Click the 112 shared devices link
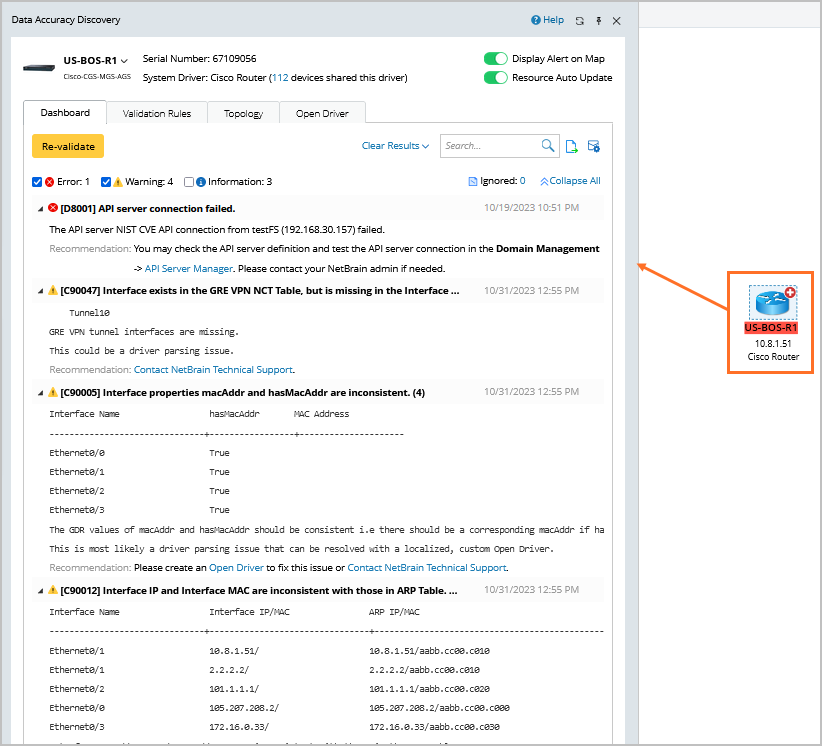 (x=280, y=78)
